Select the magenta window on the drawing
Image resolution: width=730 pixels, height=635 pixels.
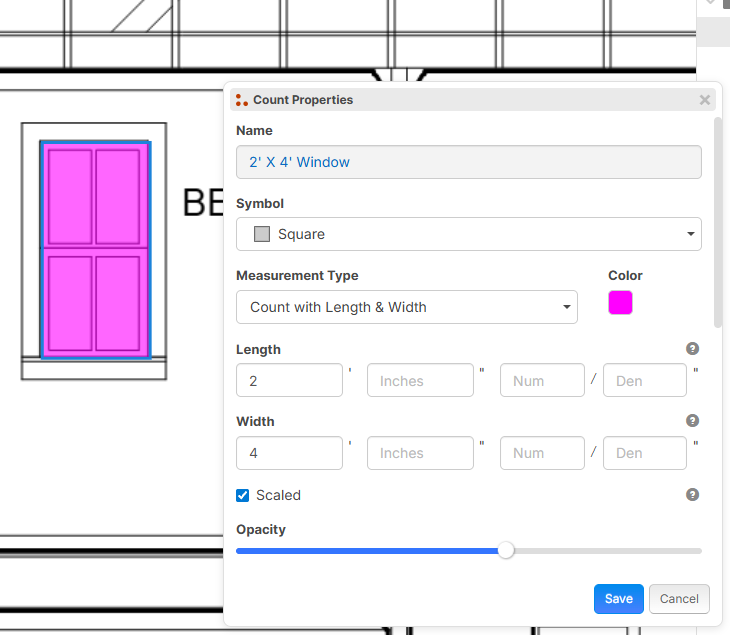(x=95, y=250)
